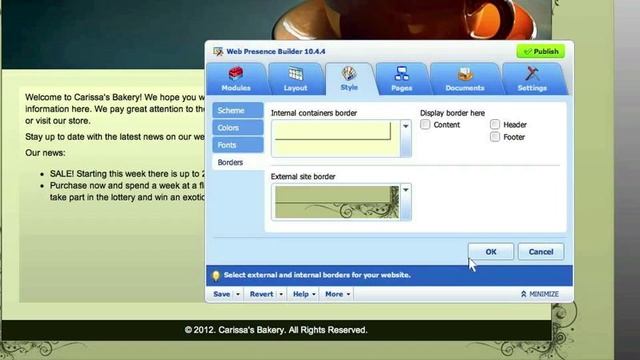Select the Style palette icon
The height and width of the screenshot is (360, 640).
pyautogui.click(x=349, y=73)
